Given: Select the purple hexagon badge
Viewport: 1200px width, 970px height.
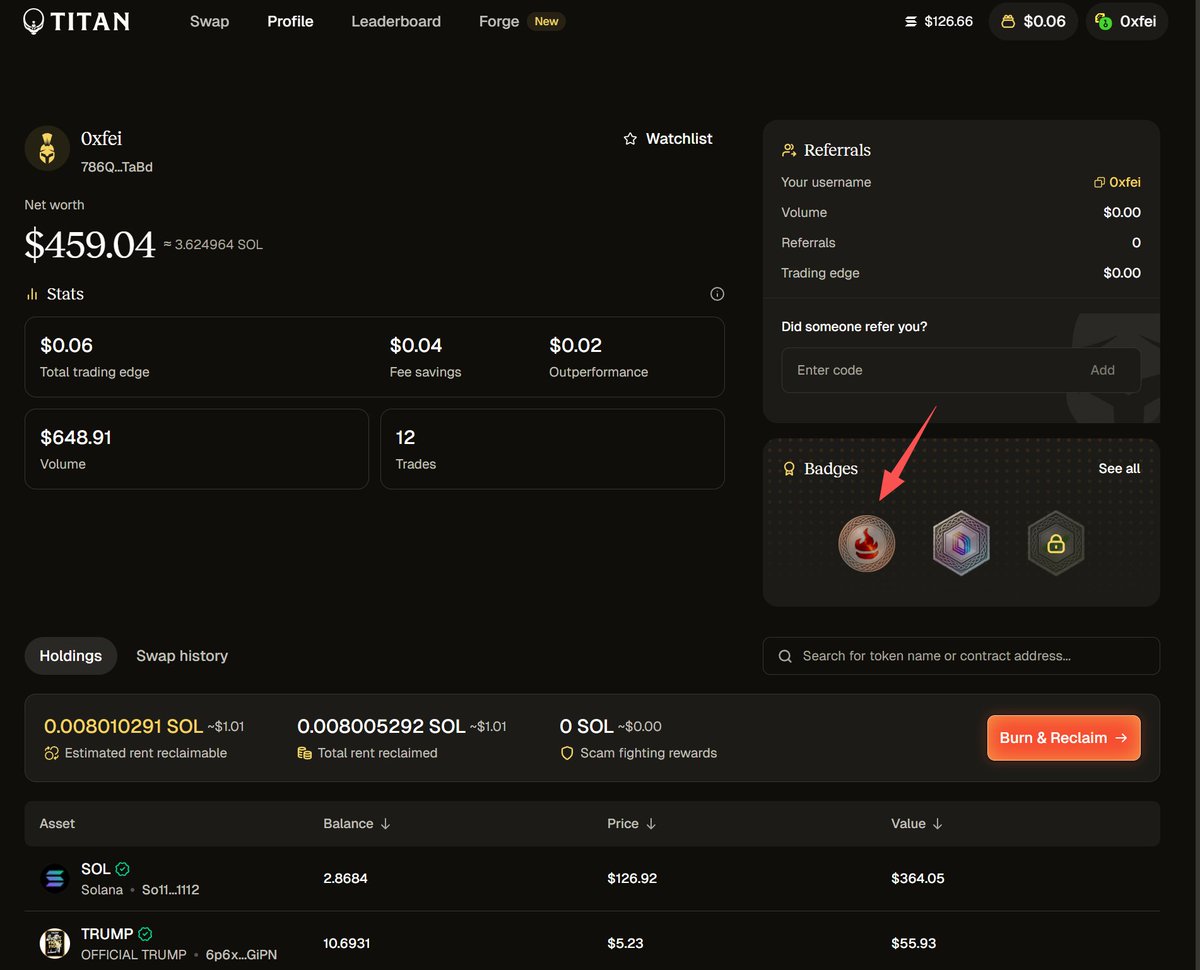Looking at the screenshot, I should pos(961,544).
